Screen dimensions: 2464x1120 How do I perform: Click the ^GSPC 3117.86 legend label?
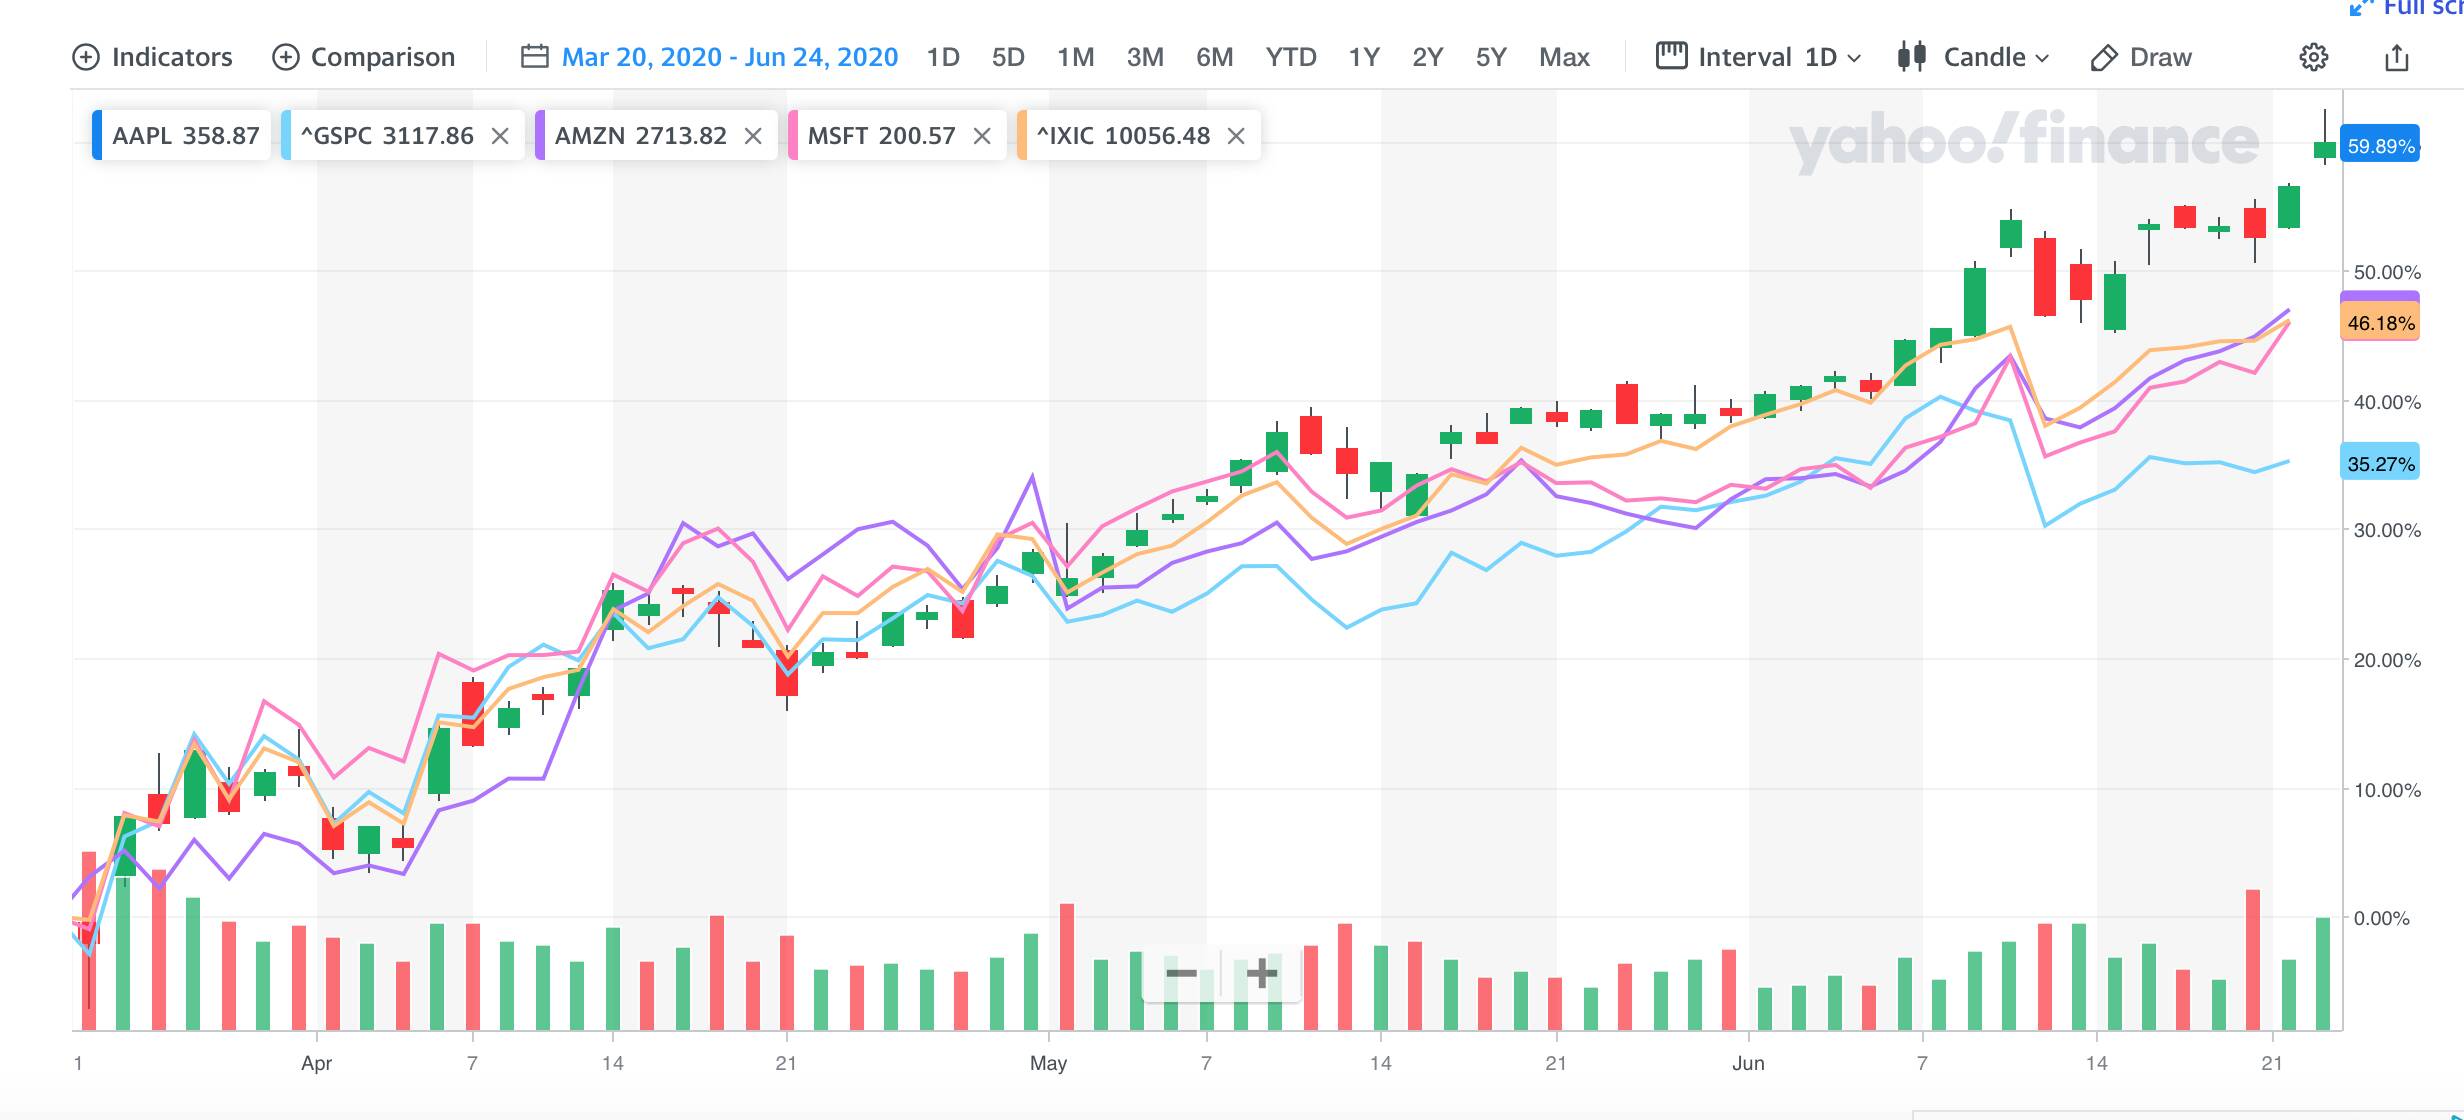pyautogui.click(x=387, y=136)
